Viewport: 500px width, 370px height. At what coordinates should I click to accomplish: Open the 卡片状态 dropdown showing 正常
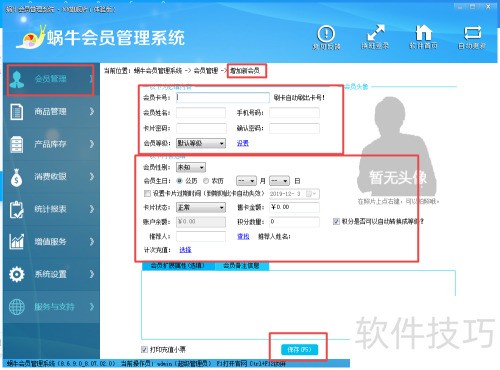point(201,208)
